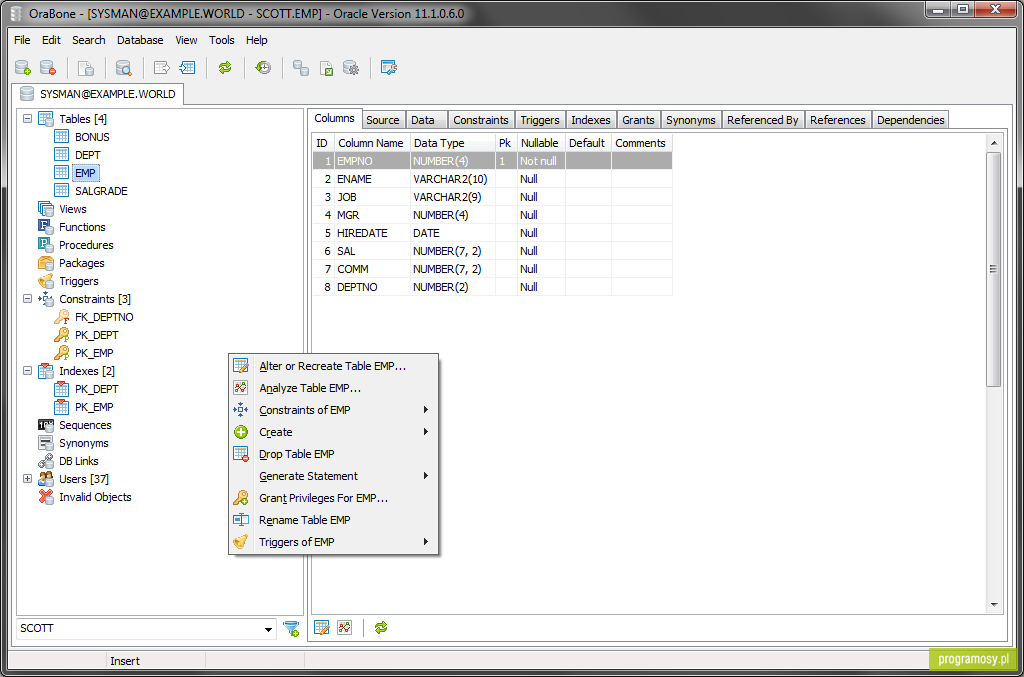Expand the Constraints of EMP submenu

pos(426,410)
